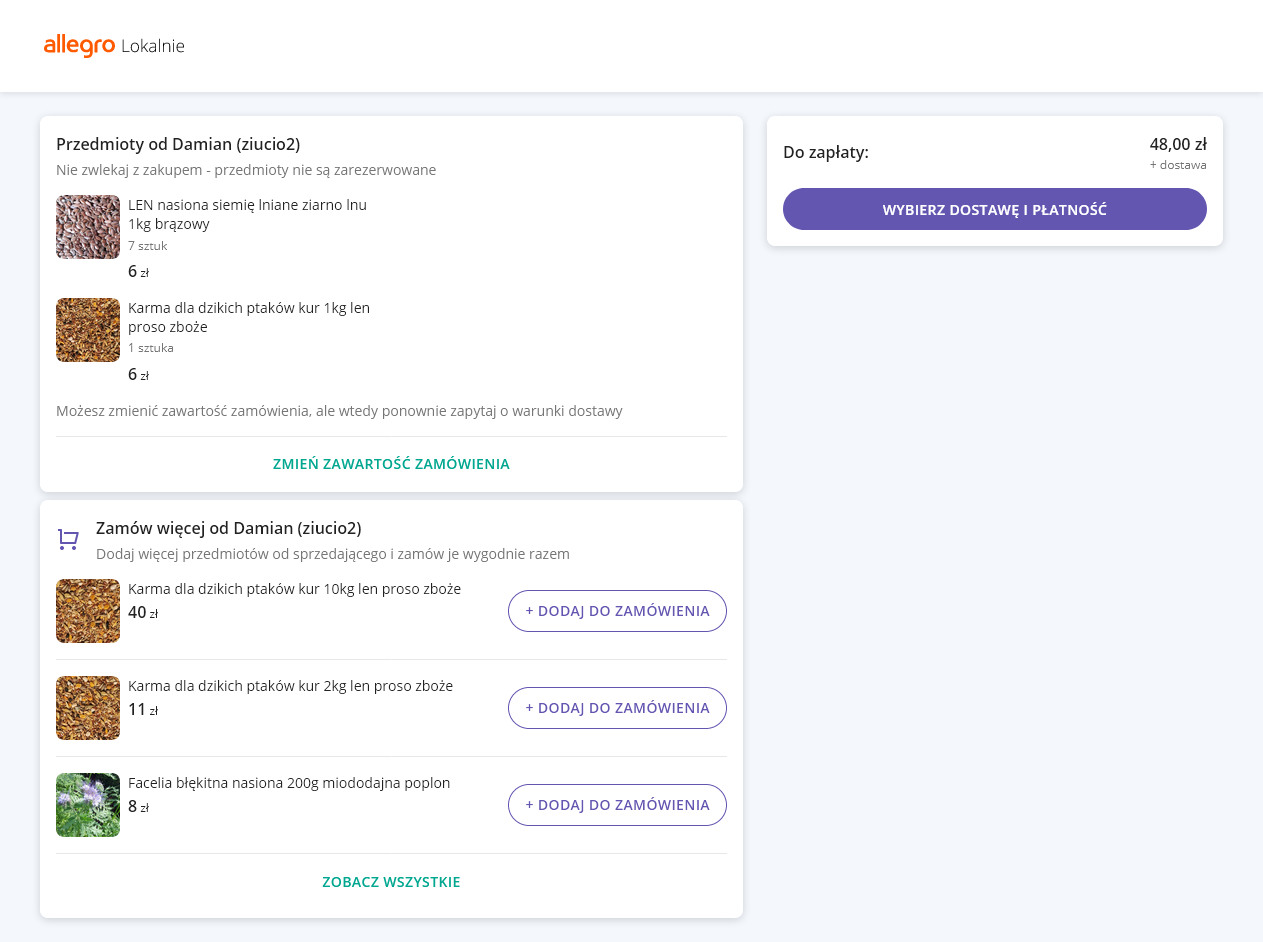Click the shopping cart icon

(68, 540)
